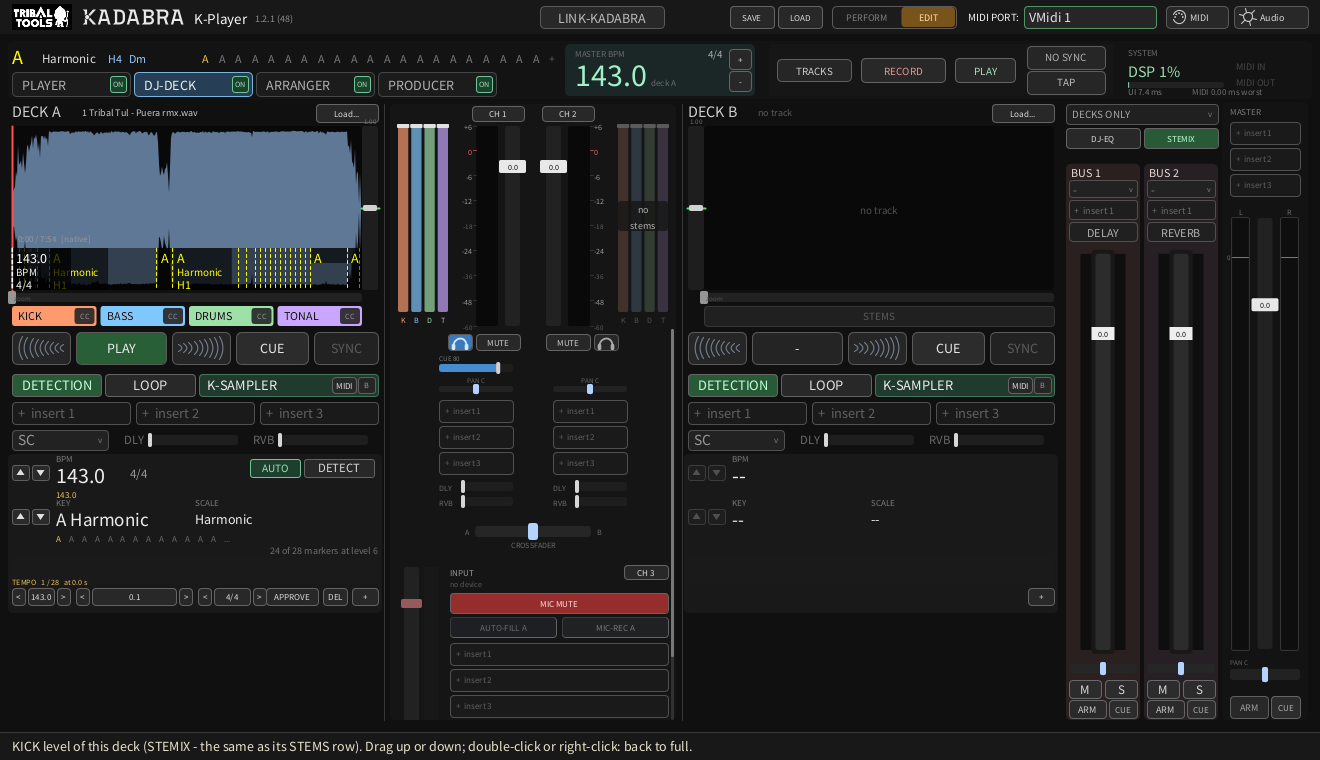Toggle the PLAYER module ON switch
This screenshot has height=760, width=1320.
(119, 85)
